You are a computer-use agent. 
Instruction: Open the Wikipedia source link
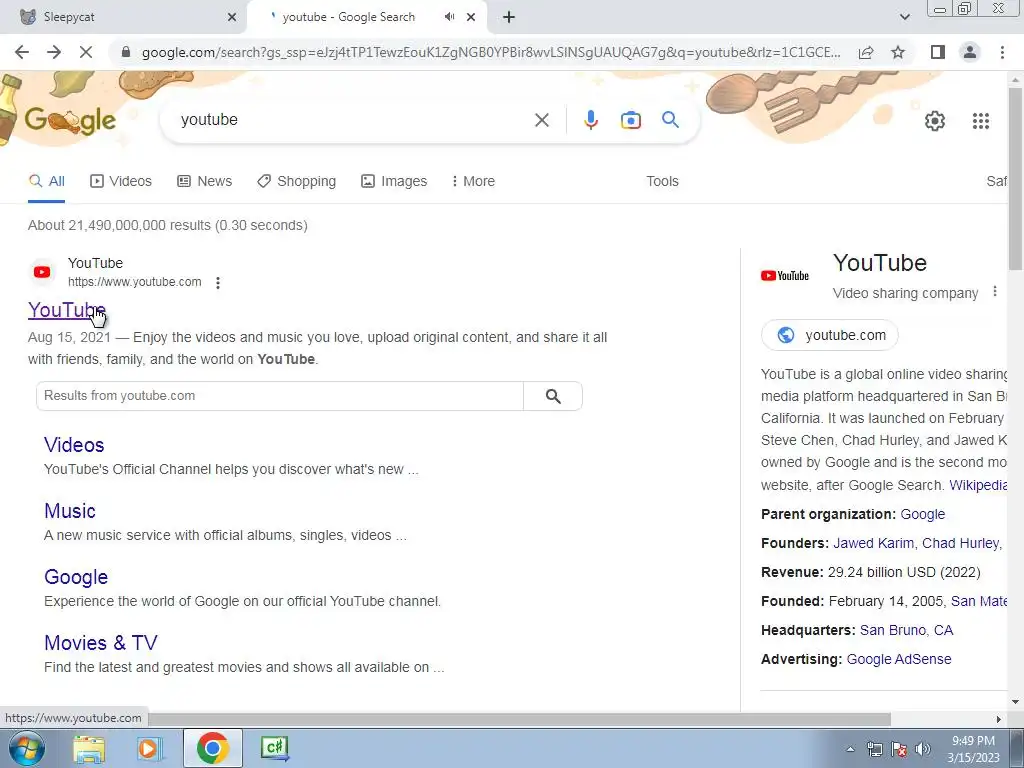point(978,485)
